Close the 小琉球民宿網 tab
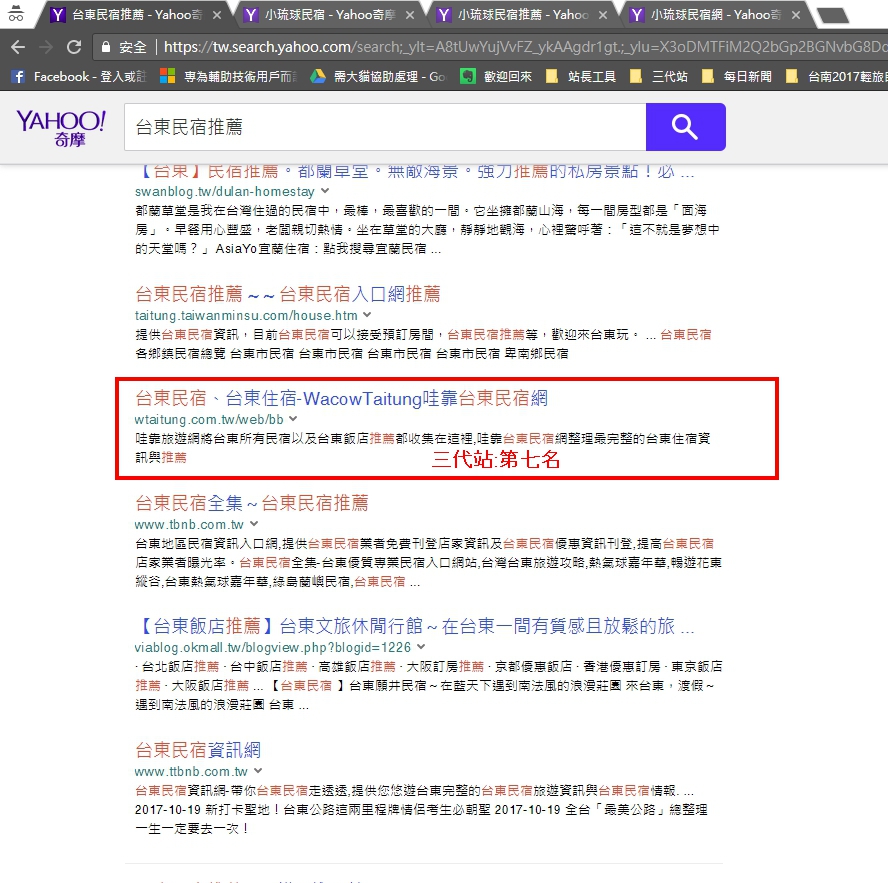The width and height of the screenshot is (888, 883). pyautogui.click(x=796, y=15)
